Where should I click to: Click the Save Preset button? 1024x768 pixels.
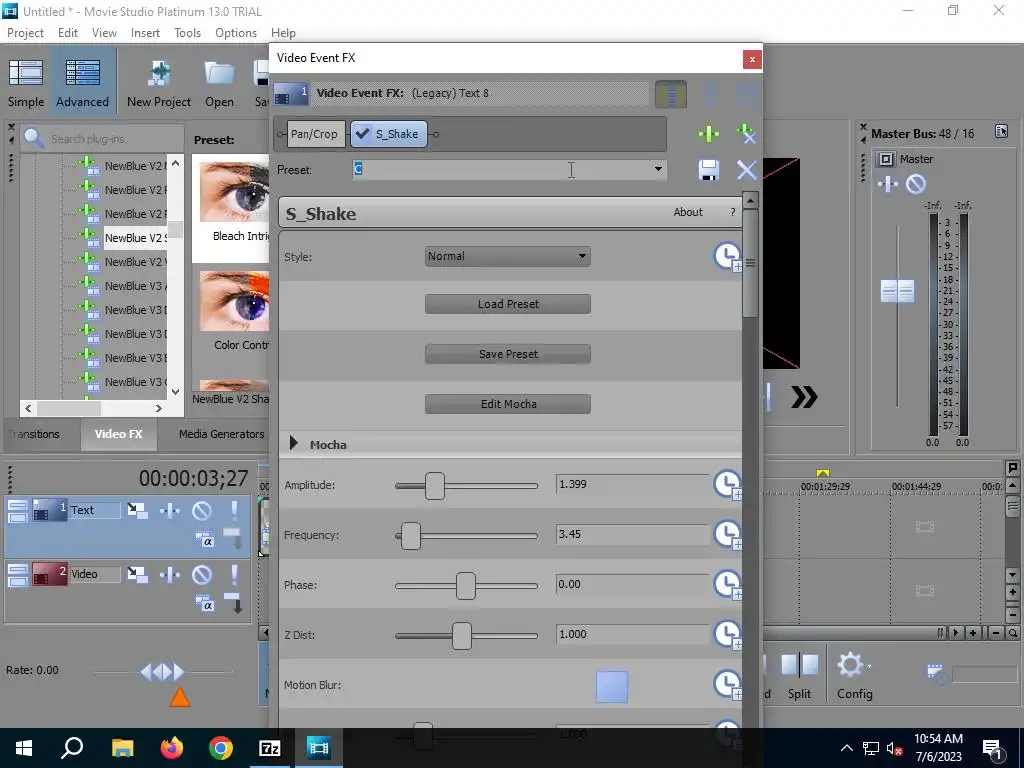[507, 354]
